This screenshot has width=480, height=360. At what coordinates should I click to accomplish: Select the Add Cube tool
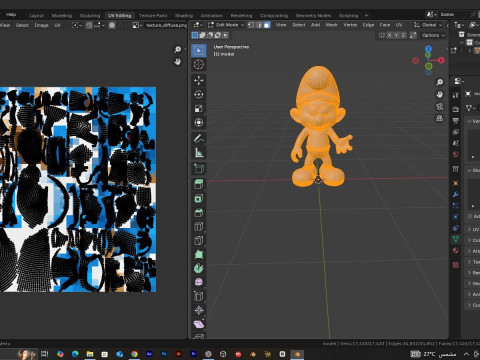199,168
